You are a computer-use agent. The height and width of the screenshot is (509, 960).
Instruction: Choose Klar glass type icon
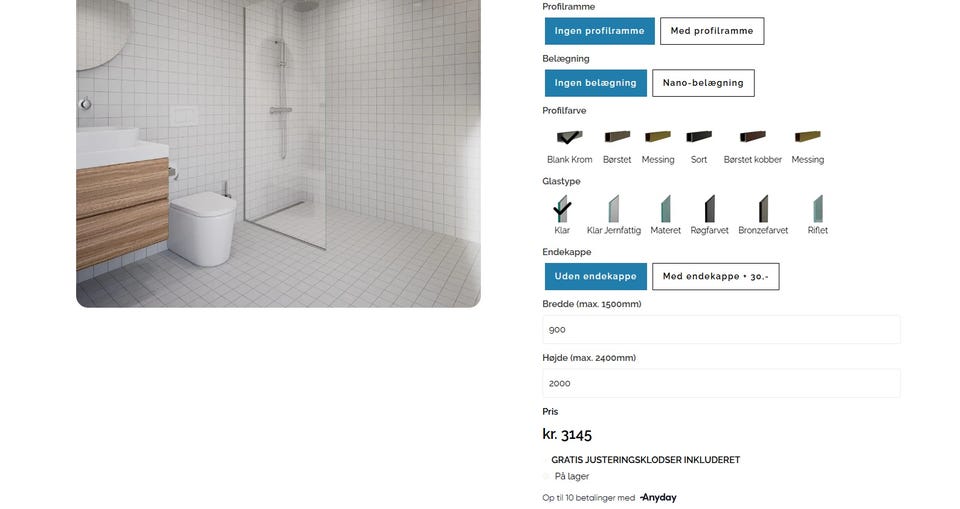click(562, 208)
